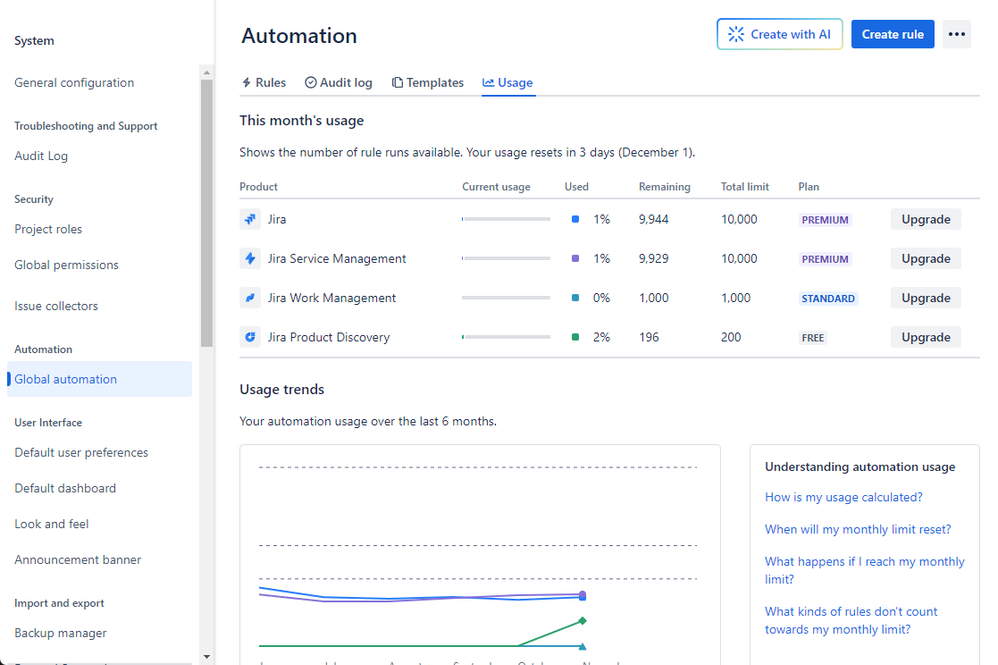Open 'When will my monthly limit reset?' link

pos(858,529)
